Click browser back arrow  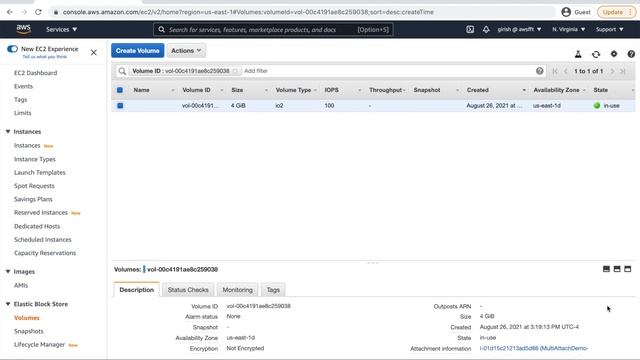tap(10, 12)
